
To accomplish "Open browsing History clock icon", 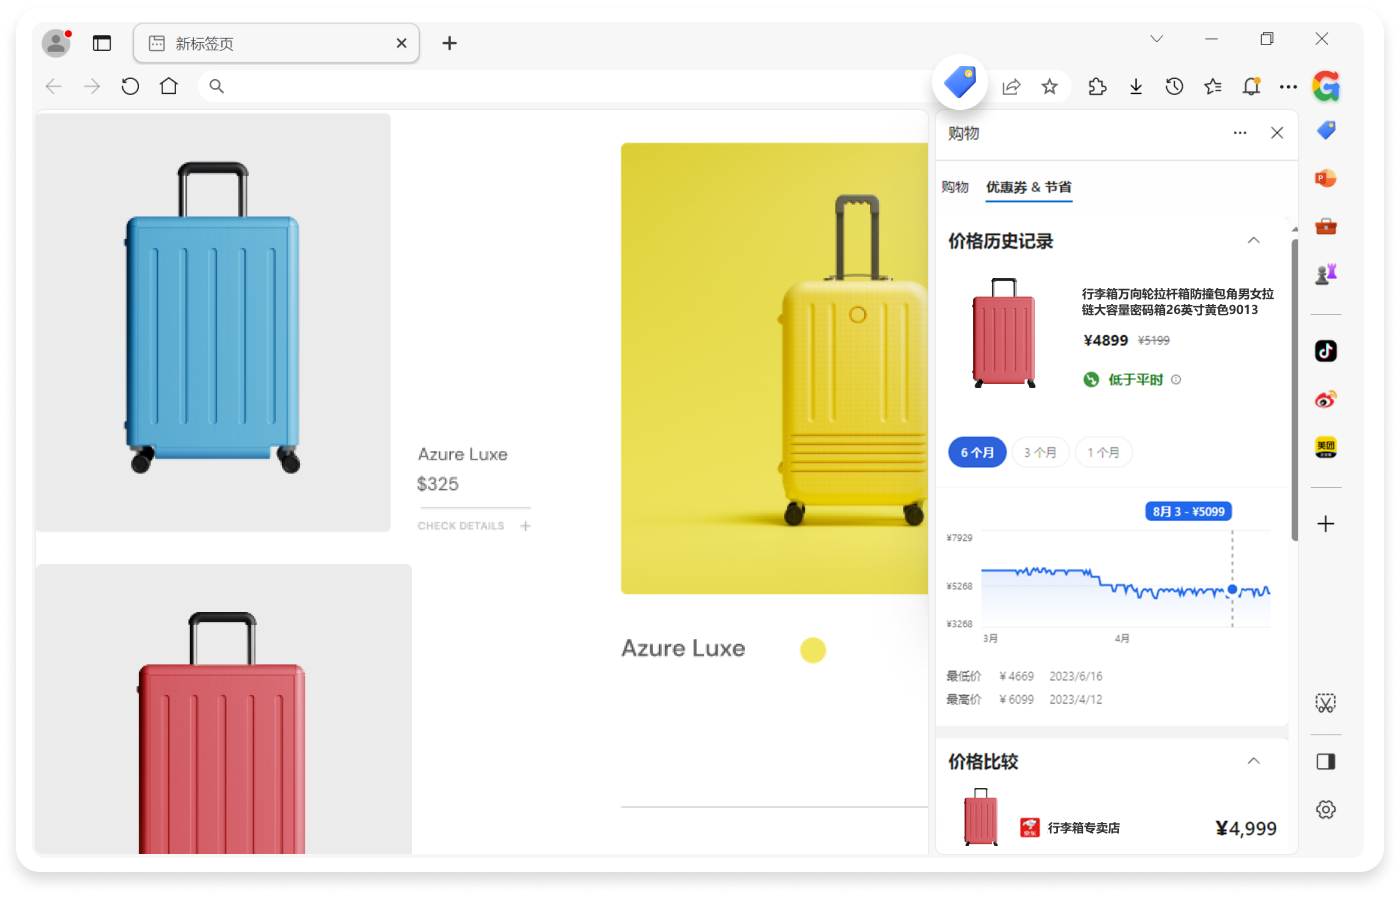I will point(1174,87).
